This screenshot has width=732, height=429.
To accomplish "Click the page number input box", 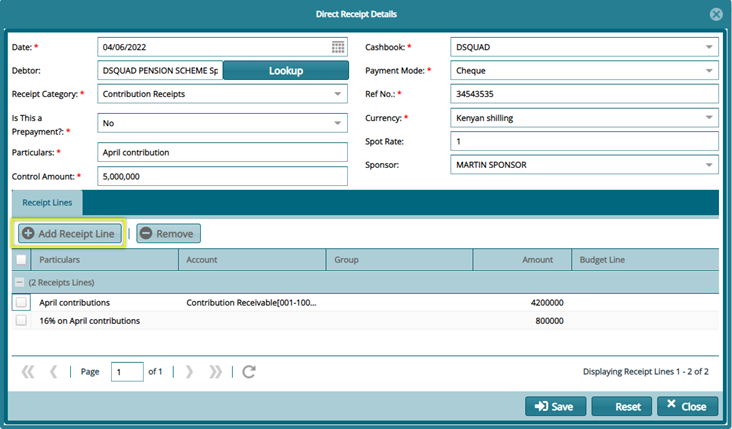I will tap(127, 372).
